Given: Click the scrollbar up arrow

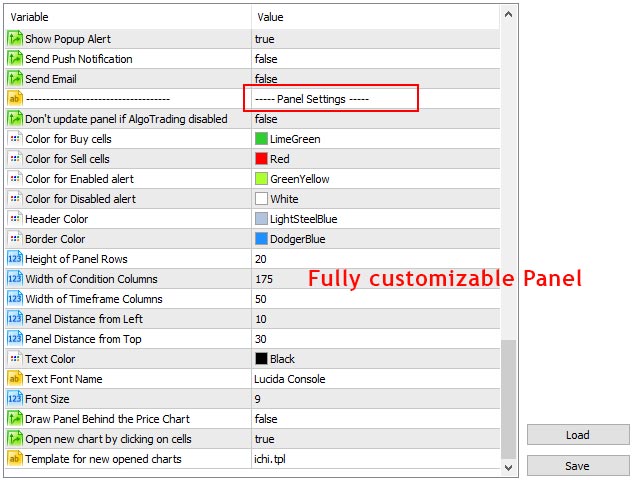Looking at the screenshot, I should 509,16.
